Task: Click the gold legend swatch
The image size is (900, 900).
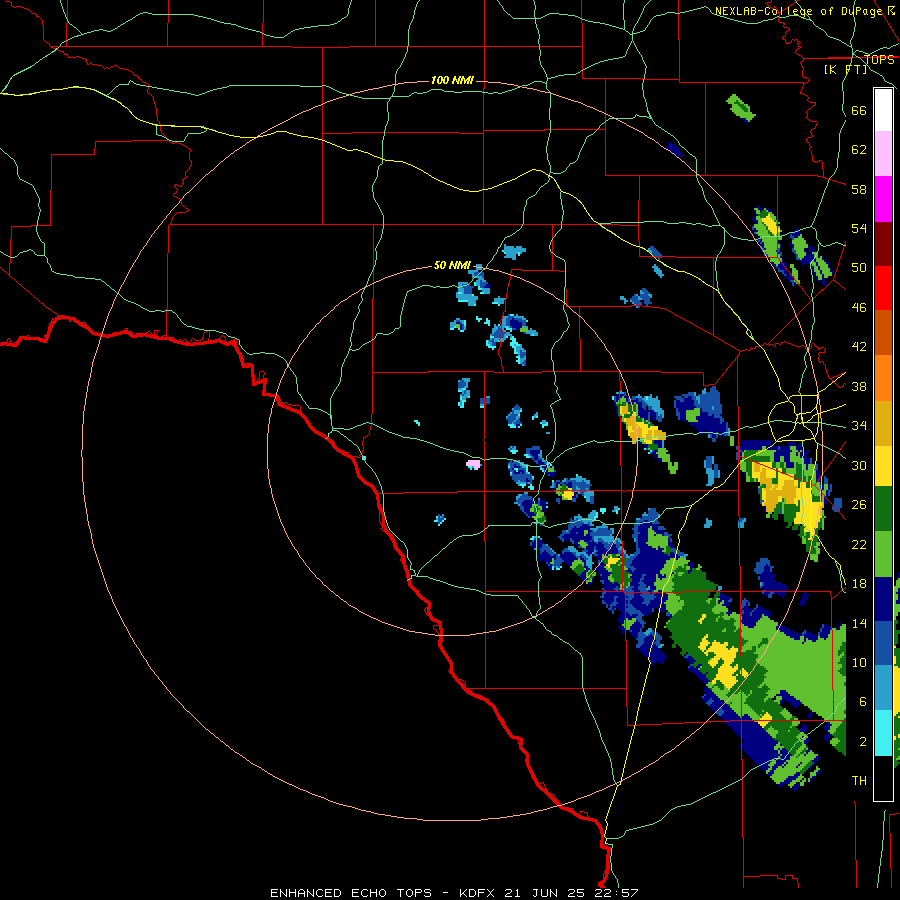Action: (883, 423)
